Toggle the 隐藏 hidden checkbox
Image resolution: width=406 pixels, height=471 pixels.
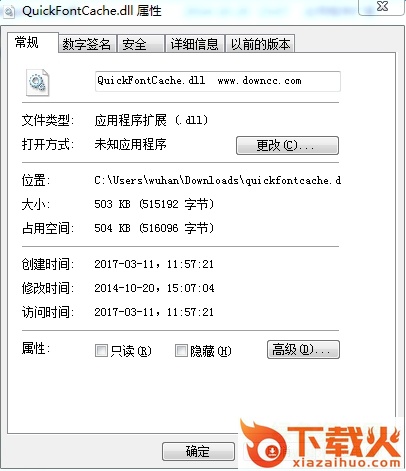[x=181, y=350]
